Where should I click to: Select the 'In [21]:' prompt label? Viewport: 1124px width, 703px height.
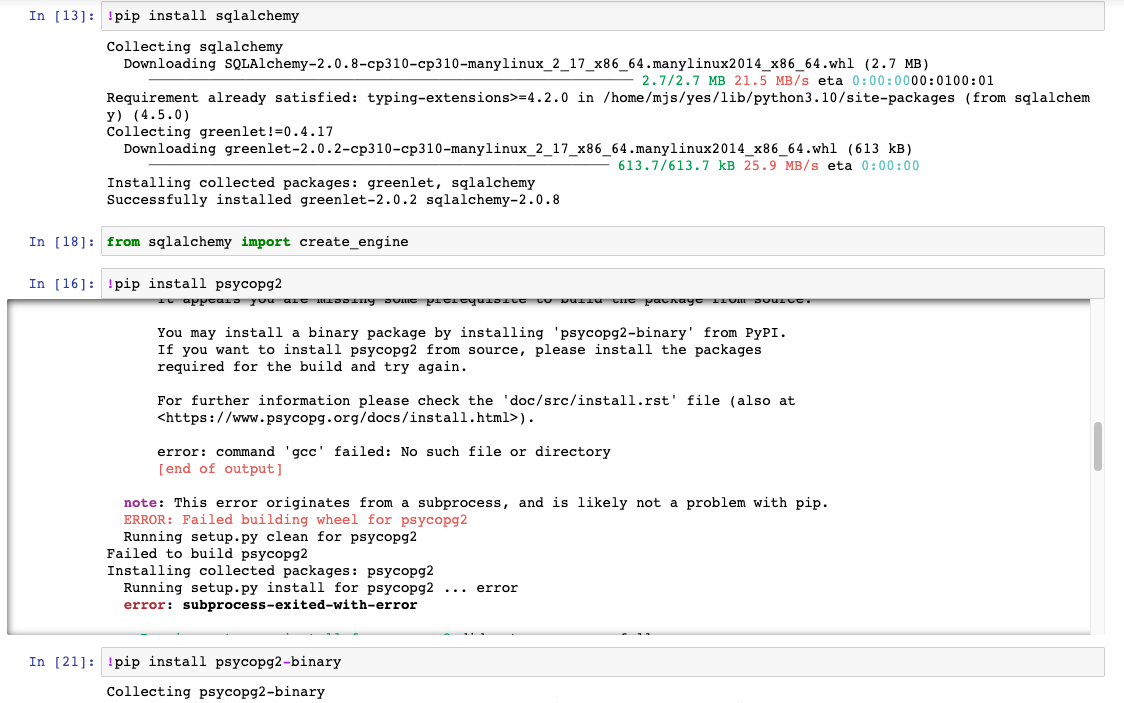62,661
